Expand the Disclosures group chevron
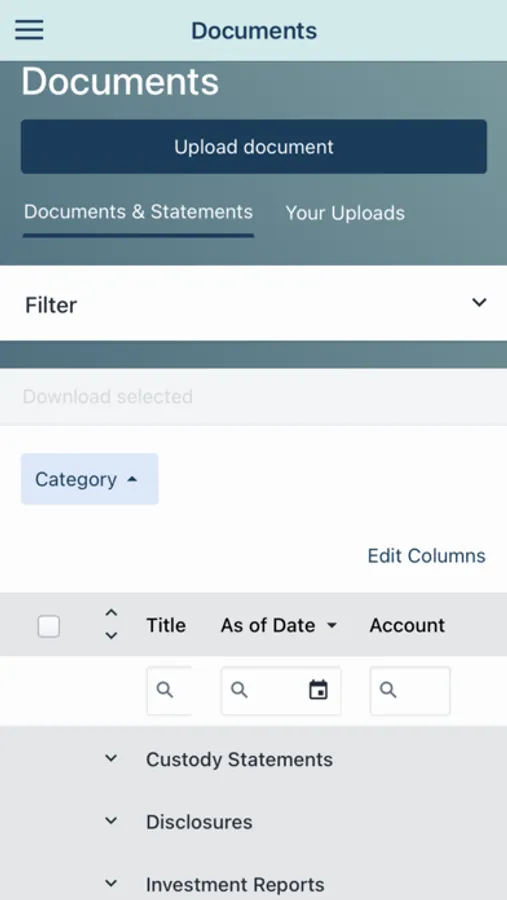The height and width of the screenshot is (900, 507). pos(111,821)
